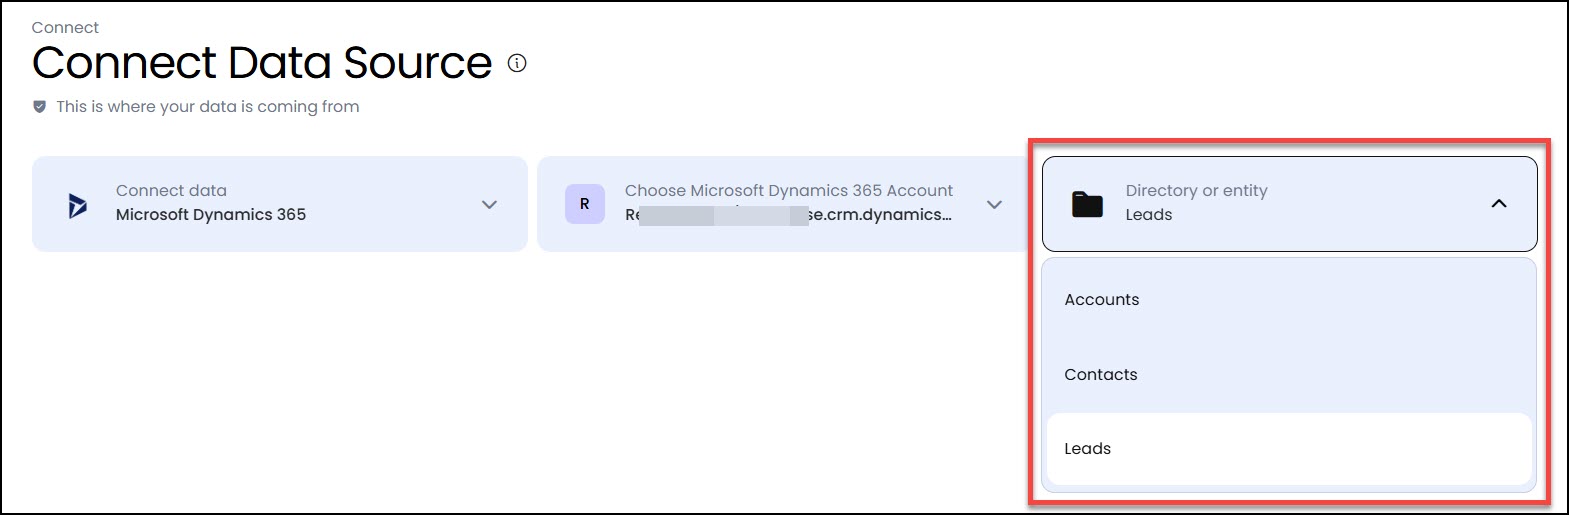Click the Microsoft Dynamics 365 logo icon
Screen dimensions: 1569x515
[77, 205]
